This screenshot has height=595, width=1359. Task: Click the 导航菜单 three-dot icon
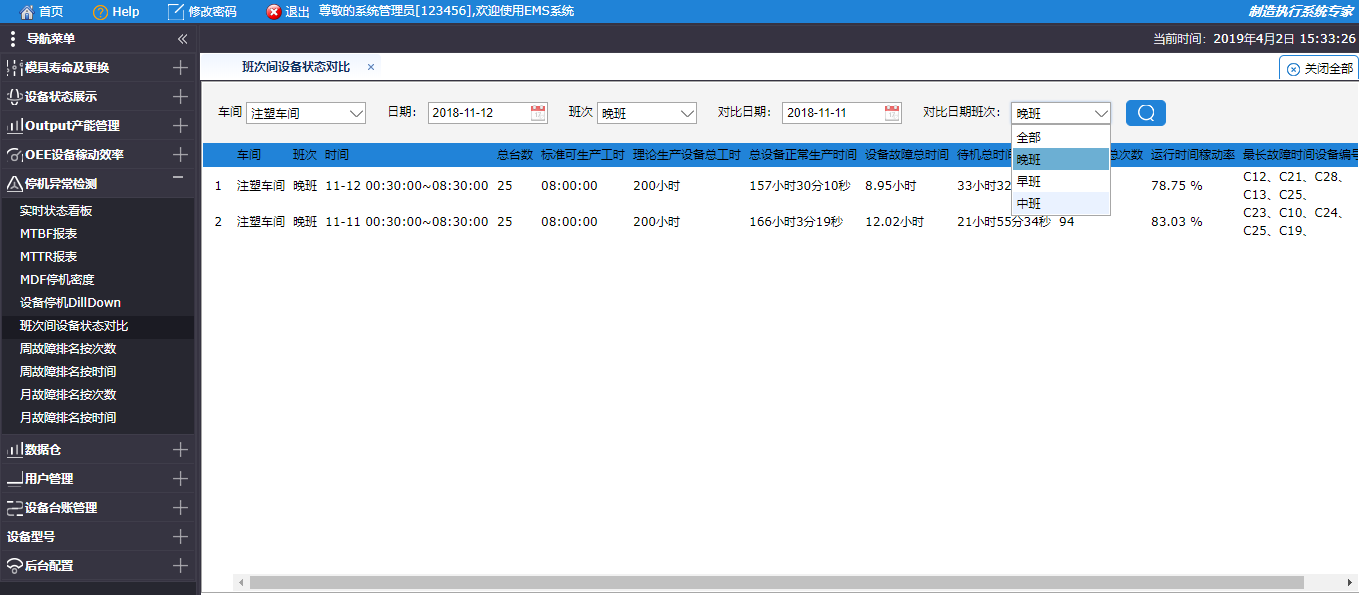click(12, 39)
